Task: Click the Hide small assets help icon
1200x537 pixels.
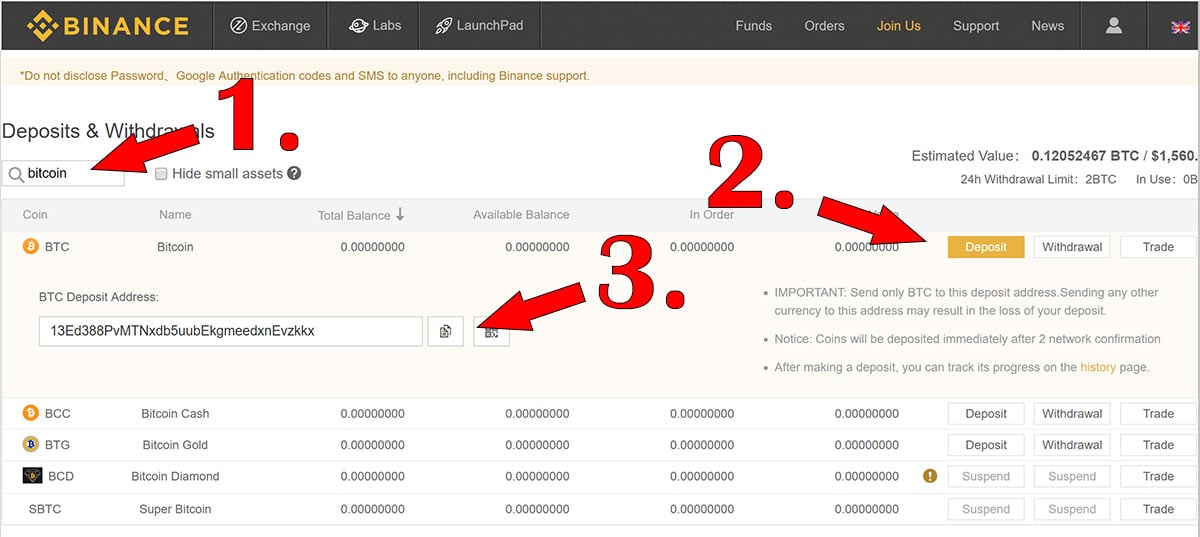Action: coord(294,173)
